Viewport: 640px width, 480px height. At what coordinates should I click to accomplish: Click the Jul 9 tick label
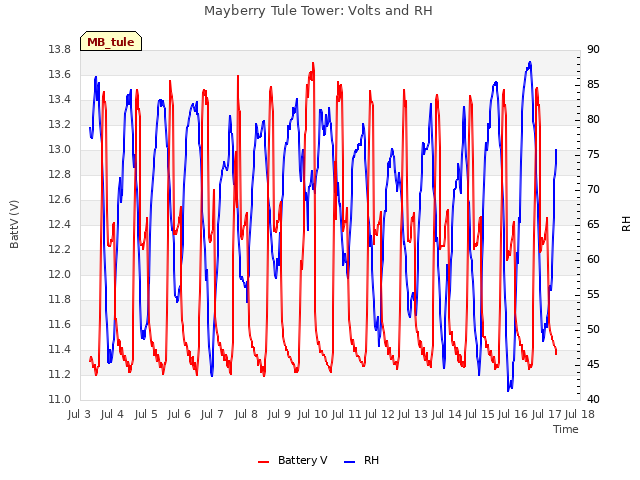(279, 414)
